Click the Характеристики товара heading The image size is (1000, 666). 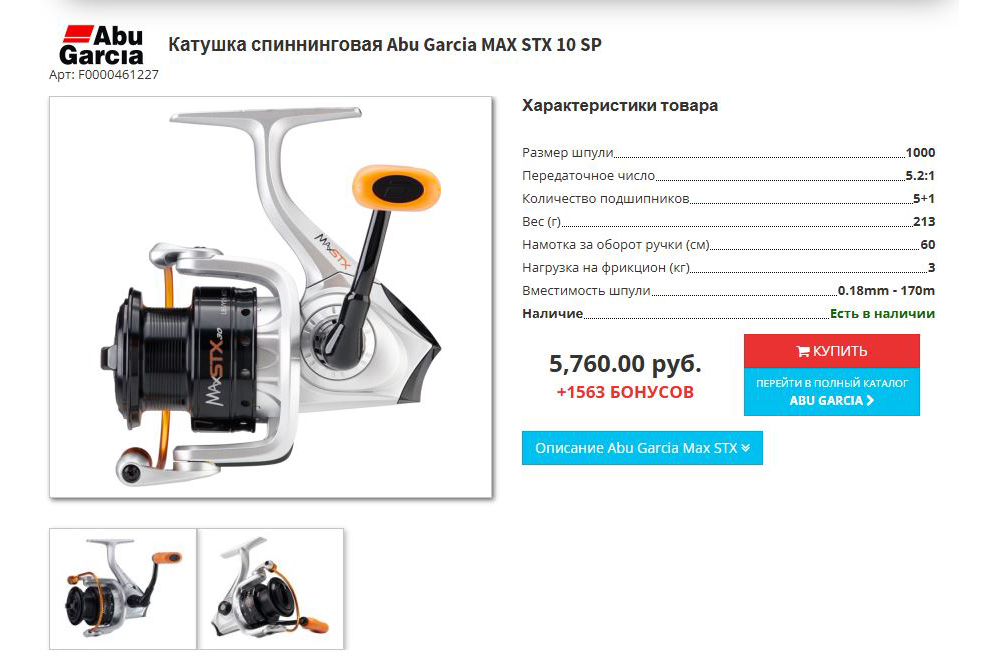tap(620, 105)
